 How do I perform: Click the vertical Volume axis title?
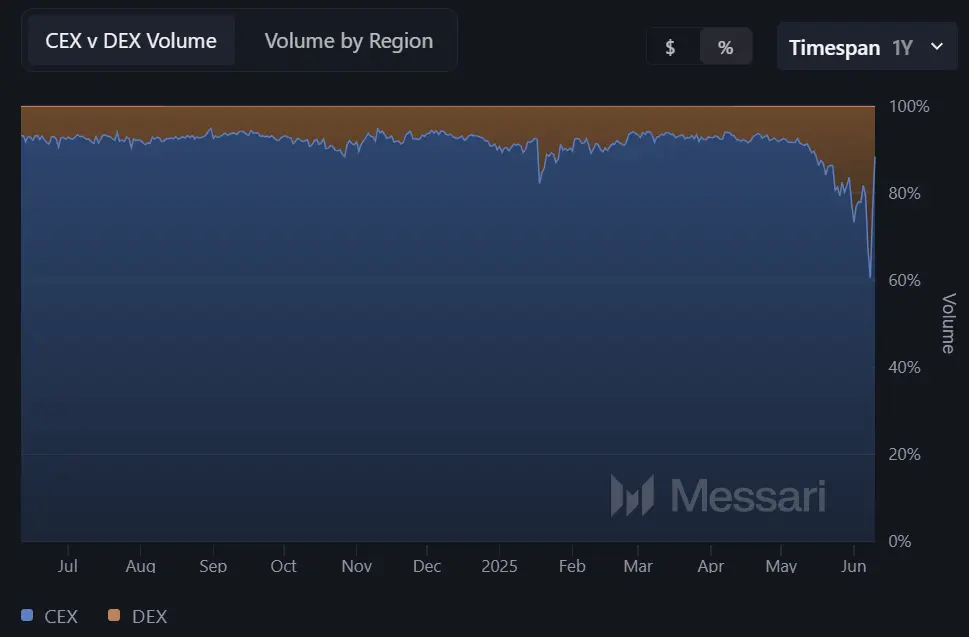pos(948,323)
